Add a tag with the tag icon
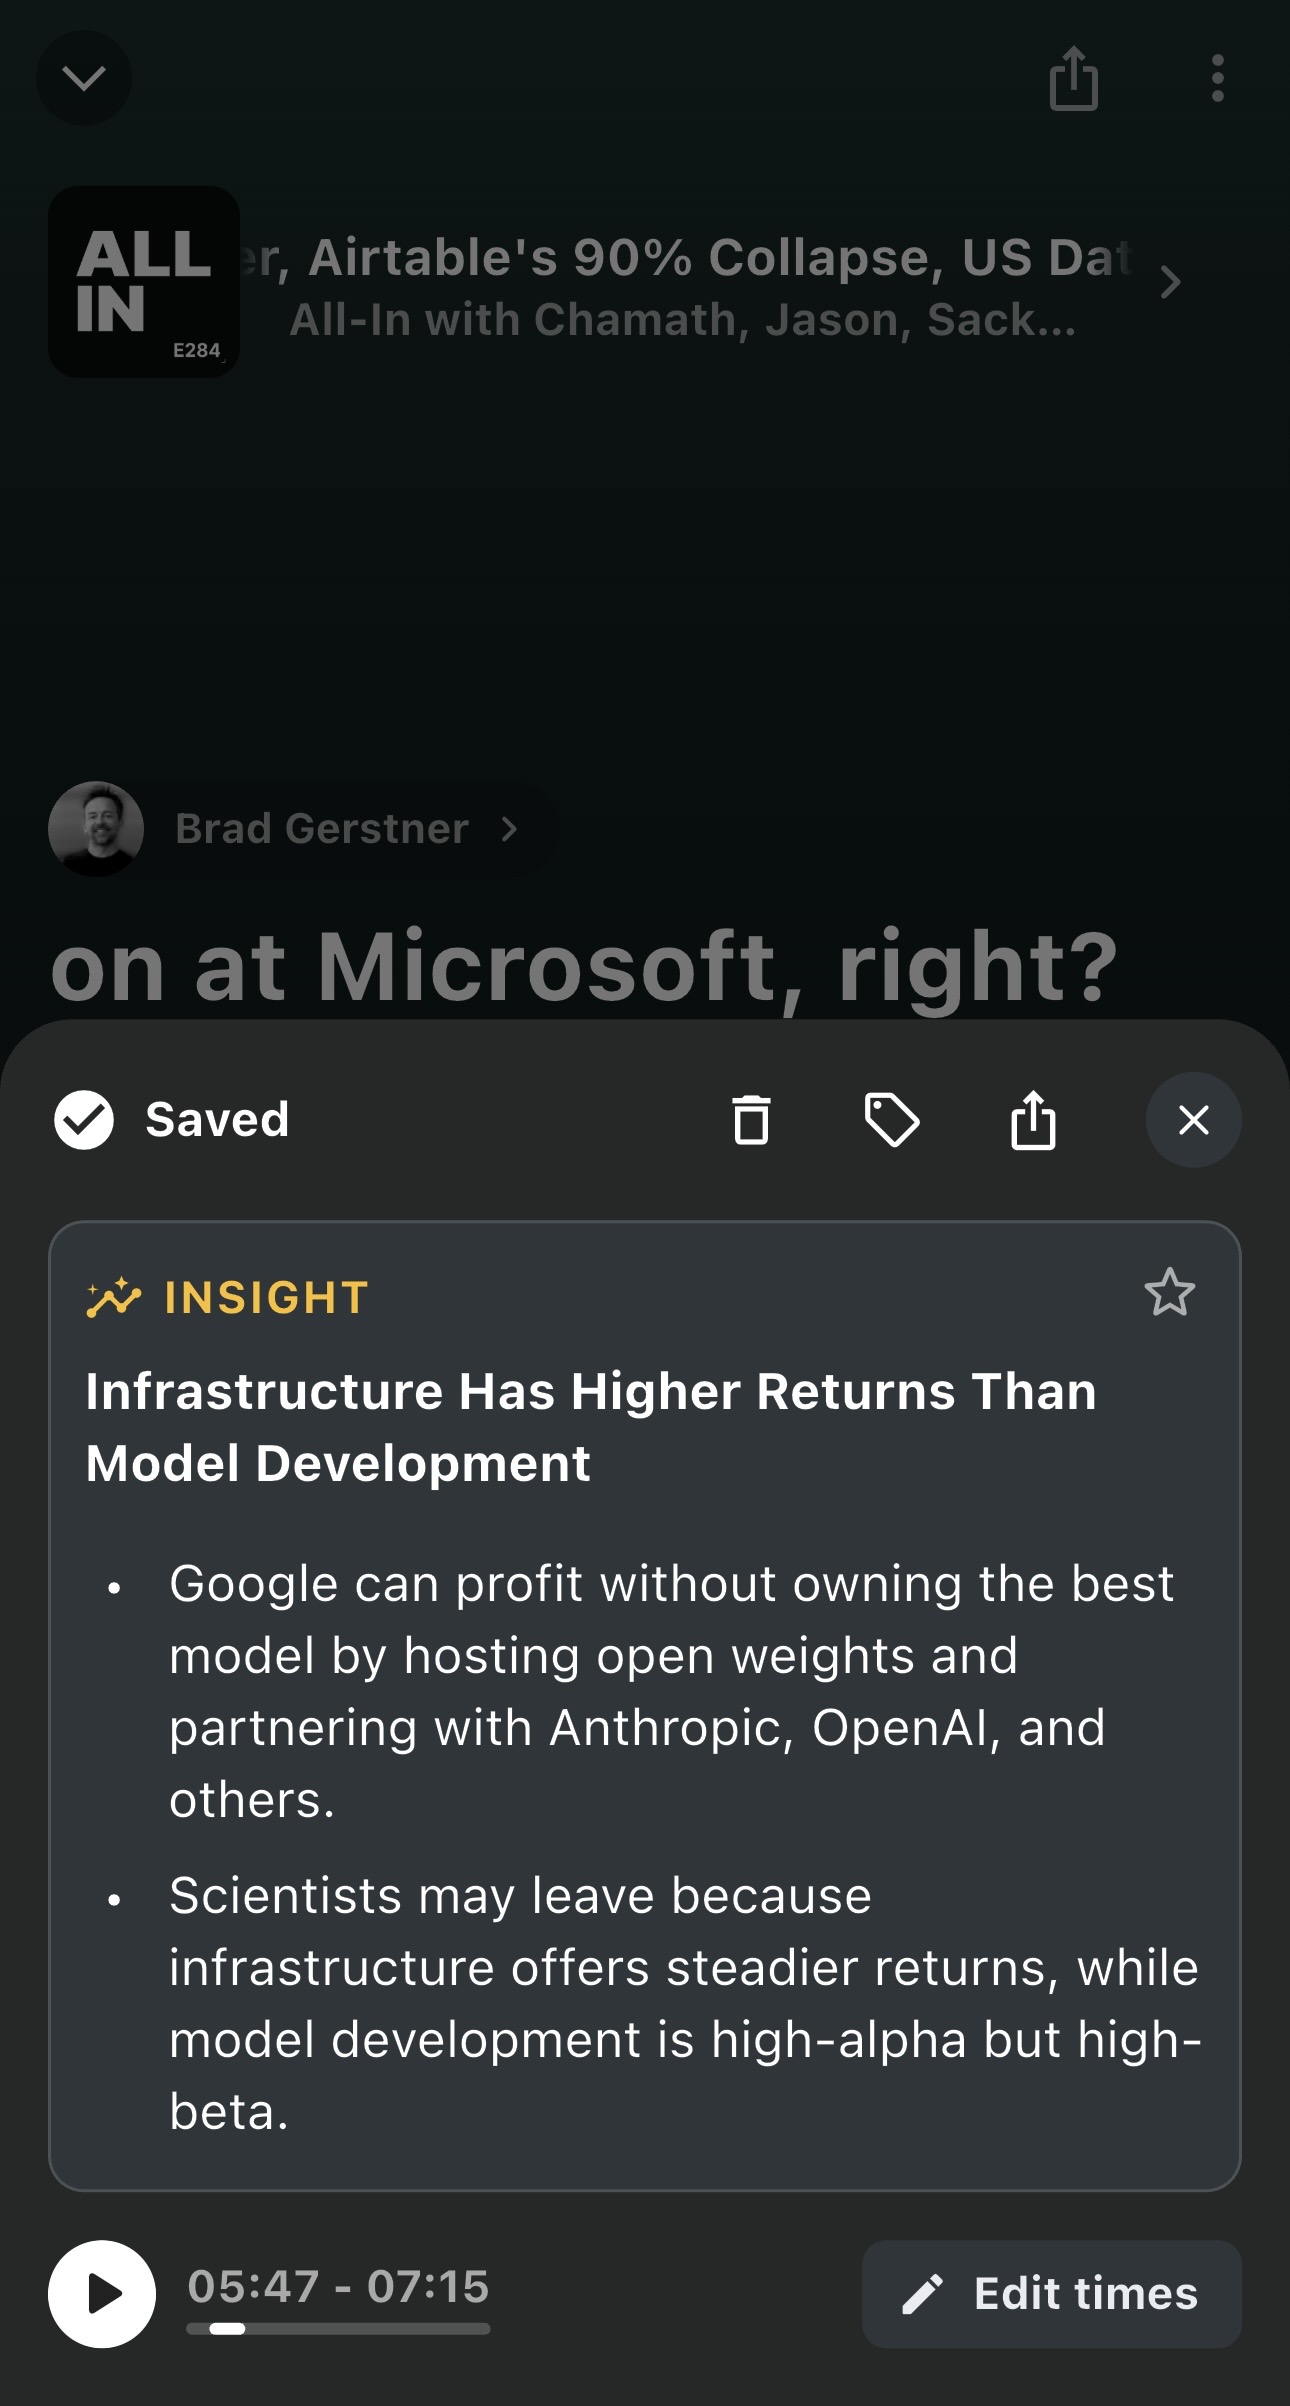Image resolution: width=1290 pixels, height=2406 pixels. (x=892, y=1120)
